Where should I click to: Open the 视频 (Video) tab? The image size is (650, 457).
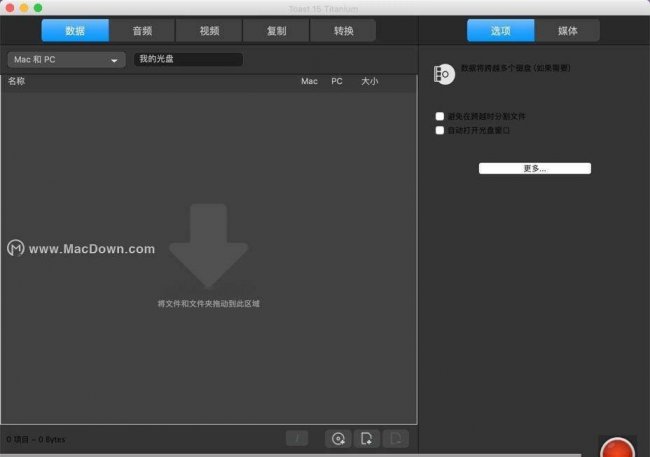(209, 30)
